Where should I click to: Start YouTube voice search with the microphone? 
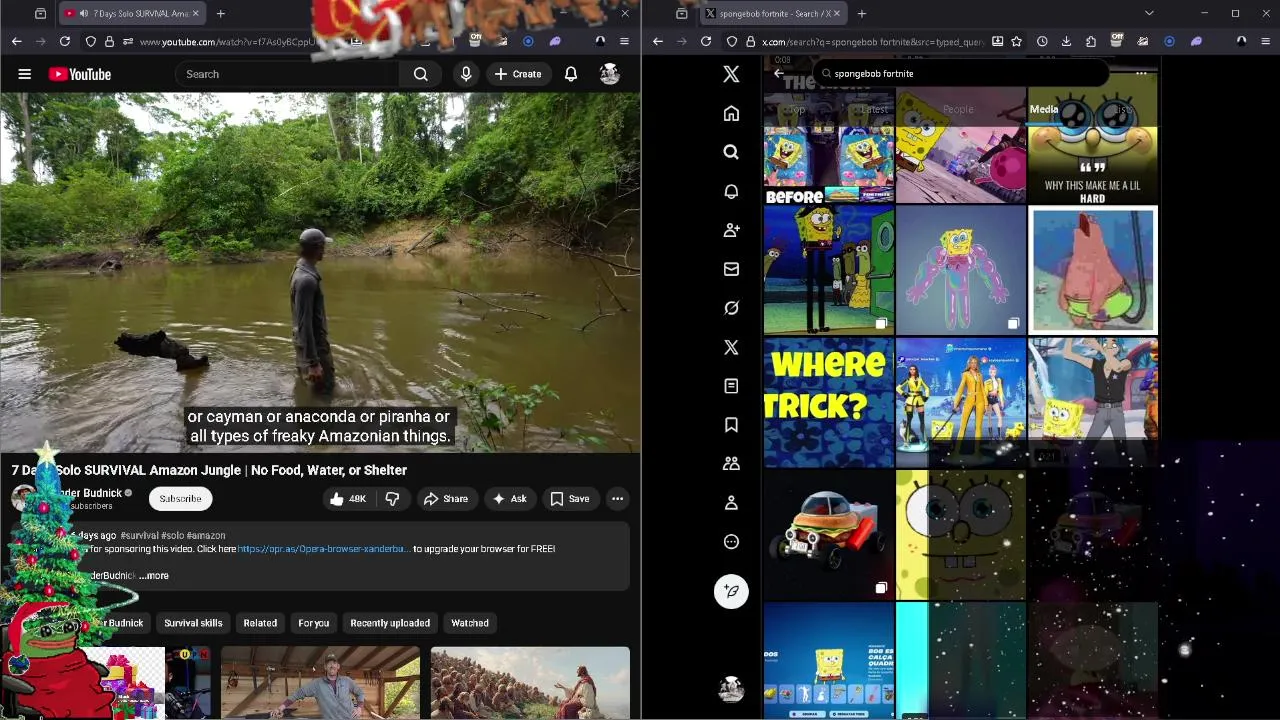pos(466,74)
